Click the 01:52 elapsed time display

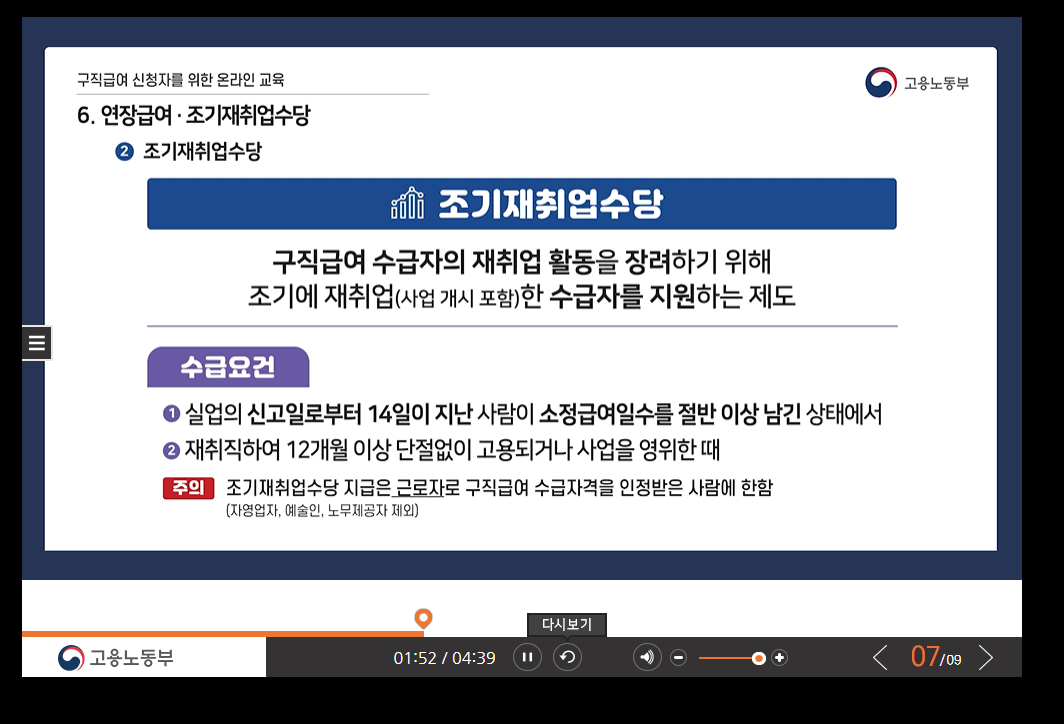412,657
